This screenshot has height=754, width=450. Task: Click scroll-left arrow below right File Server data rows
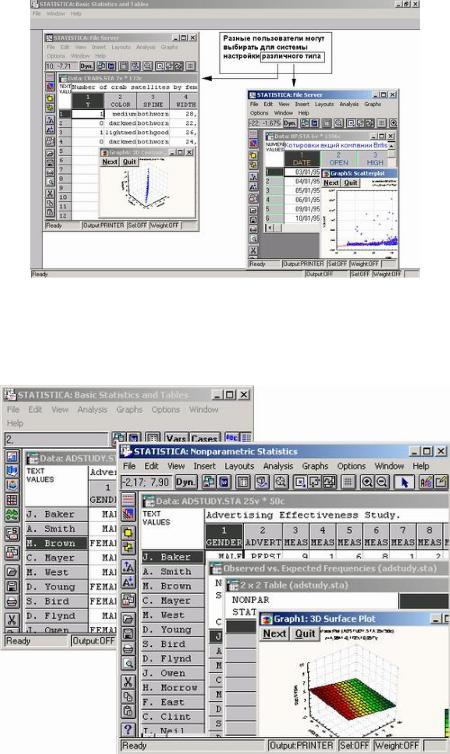click(x=269, y=227)
